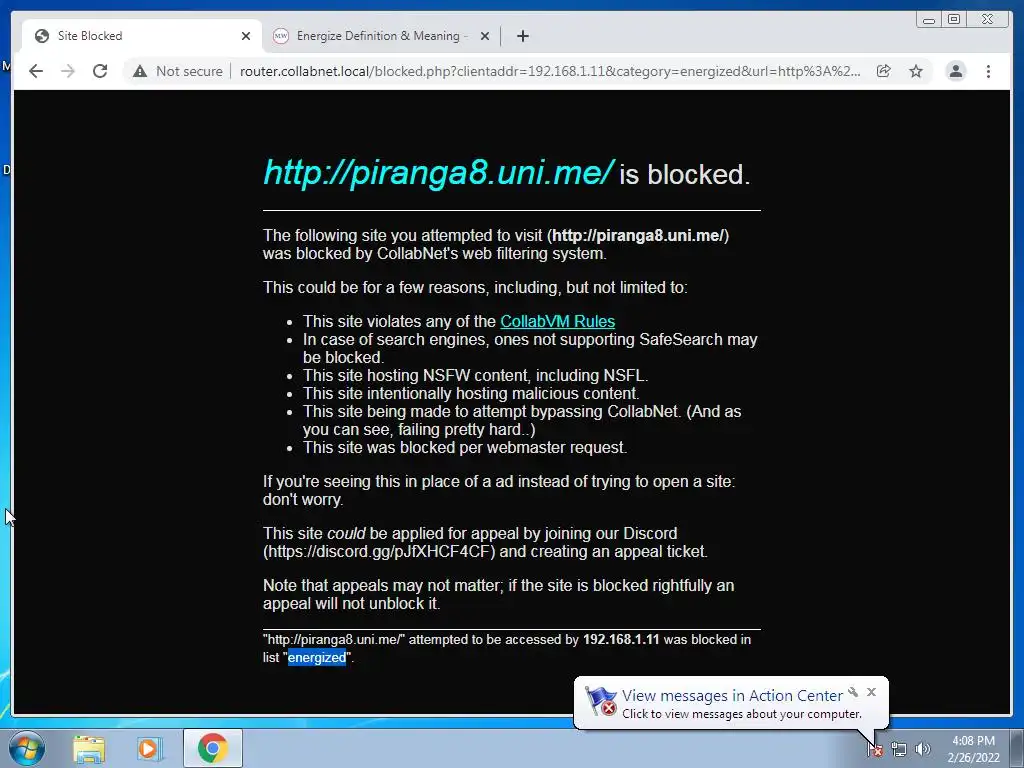Restore down the Chrome window
1024x768 pixels.
click(954, 20)
